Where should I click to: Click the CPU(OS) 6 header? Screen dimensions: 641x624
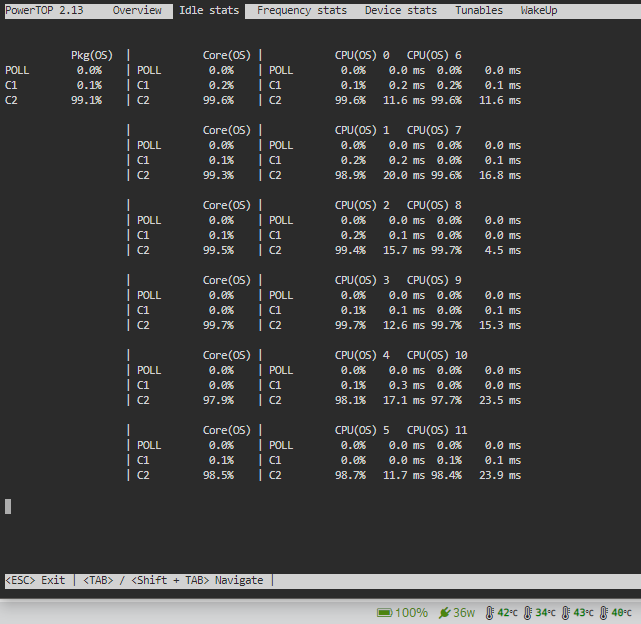tap(434, 55)
